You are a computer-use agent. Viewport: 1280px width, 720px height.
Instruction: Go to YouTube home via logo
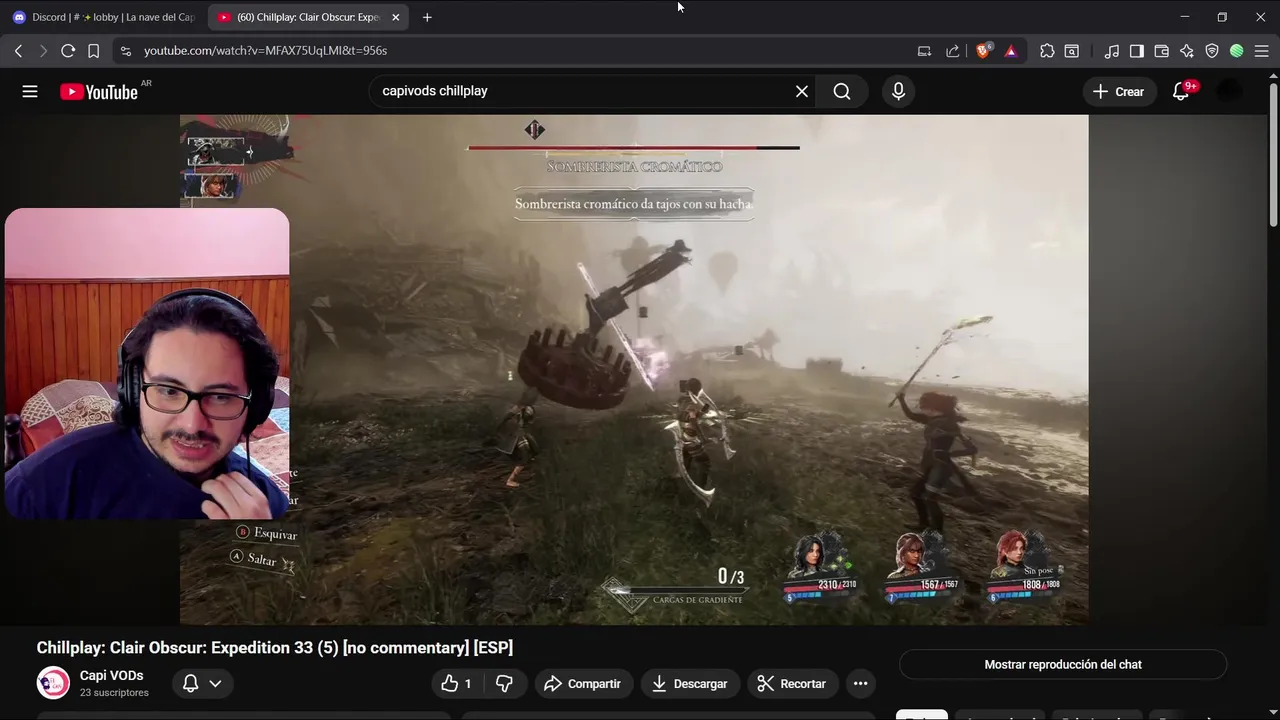99,92
